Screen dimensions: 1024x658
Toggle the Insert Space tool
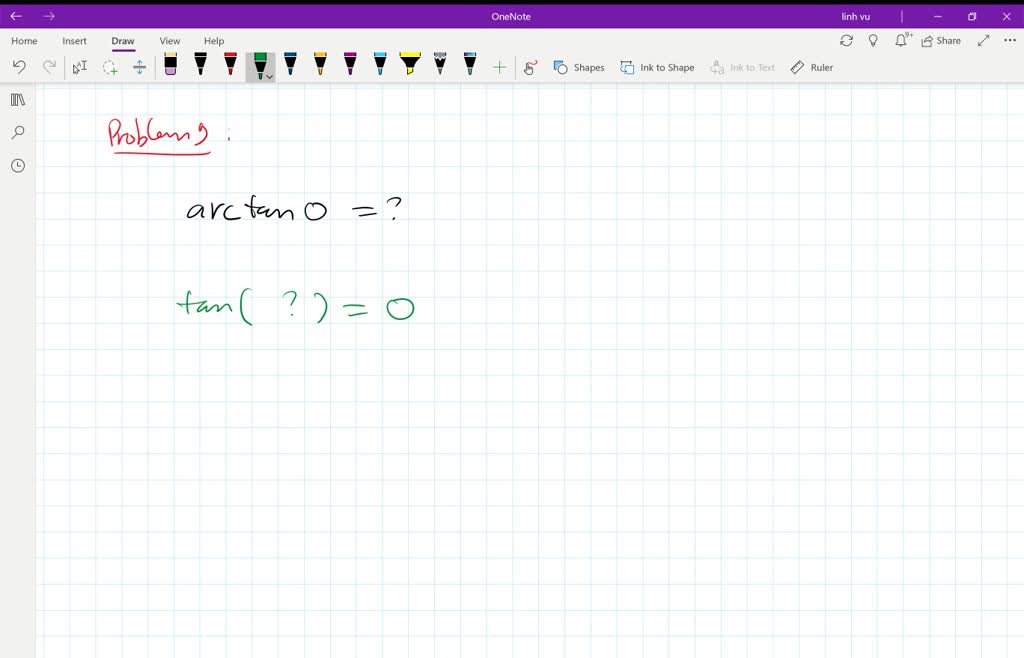(x=139, y=66)
